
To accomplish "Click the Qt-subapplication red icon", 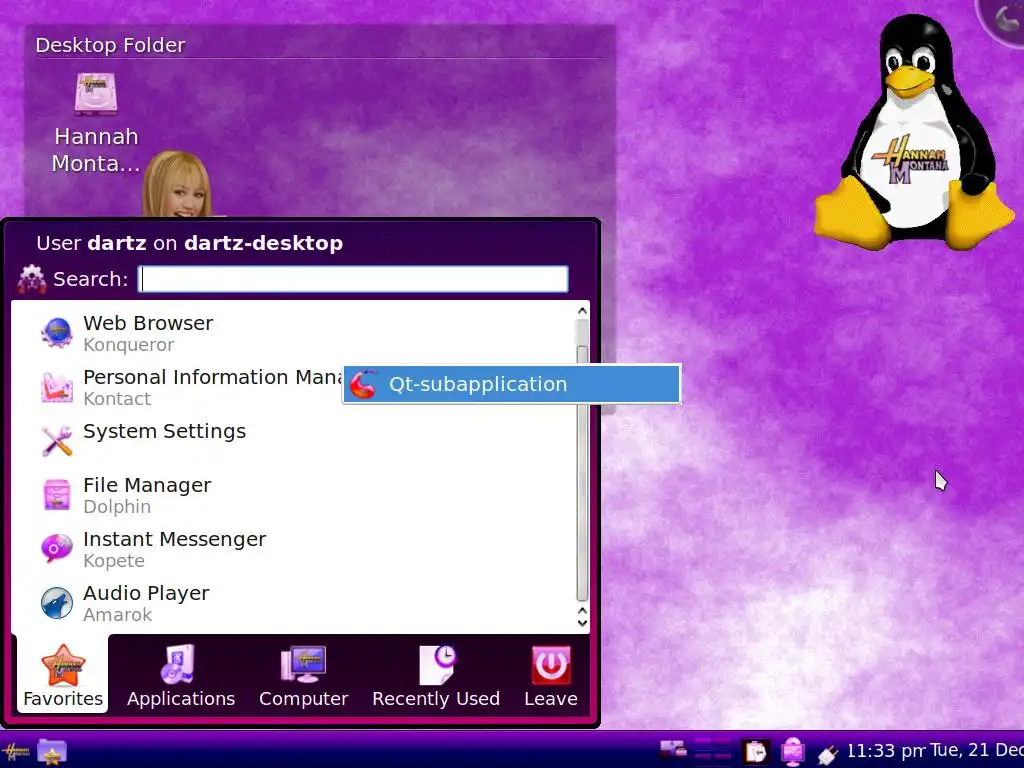I will click(x=363, y=384).
